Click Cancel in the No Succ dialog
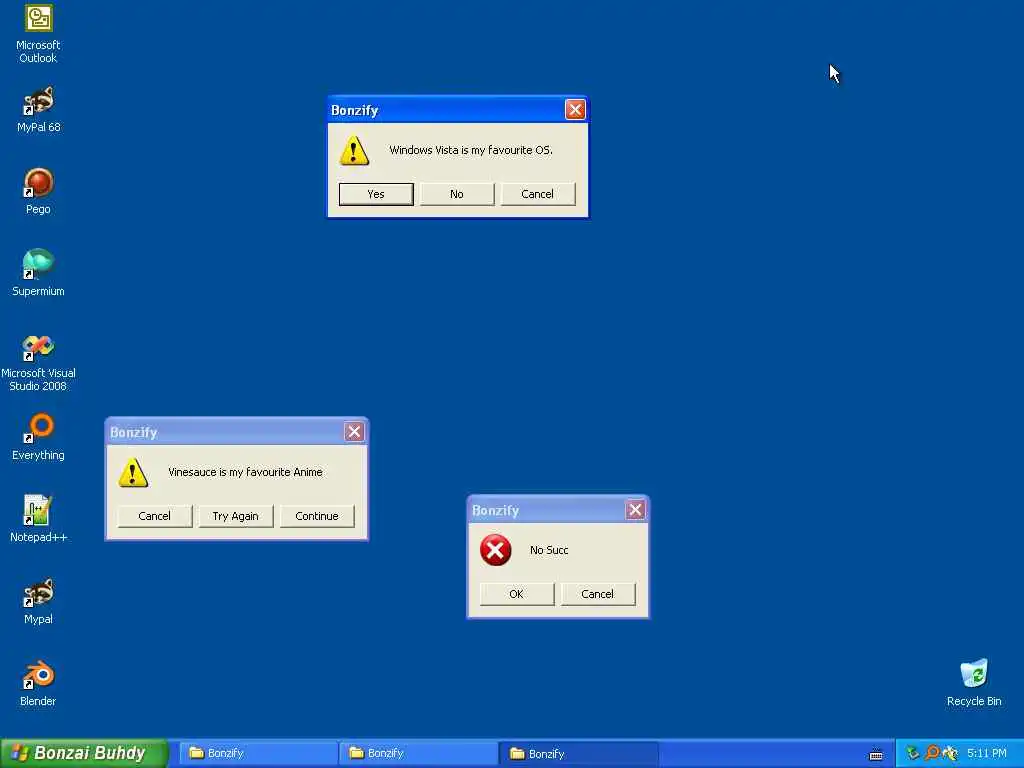 (x=598, y=594)
